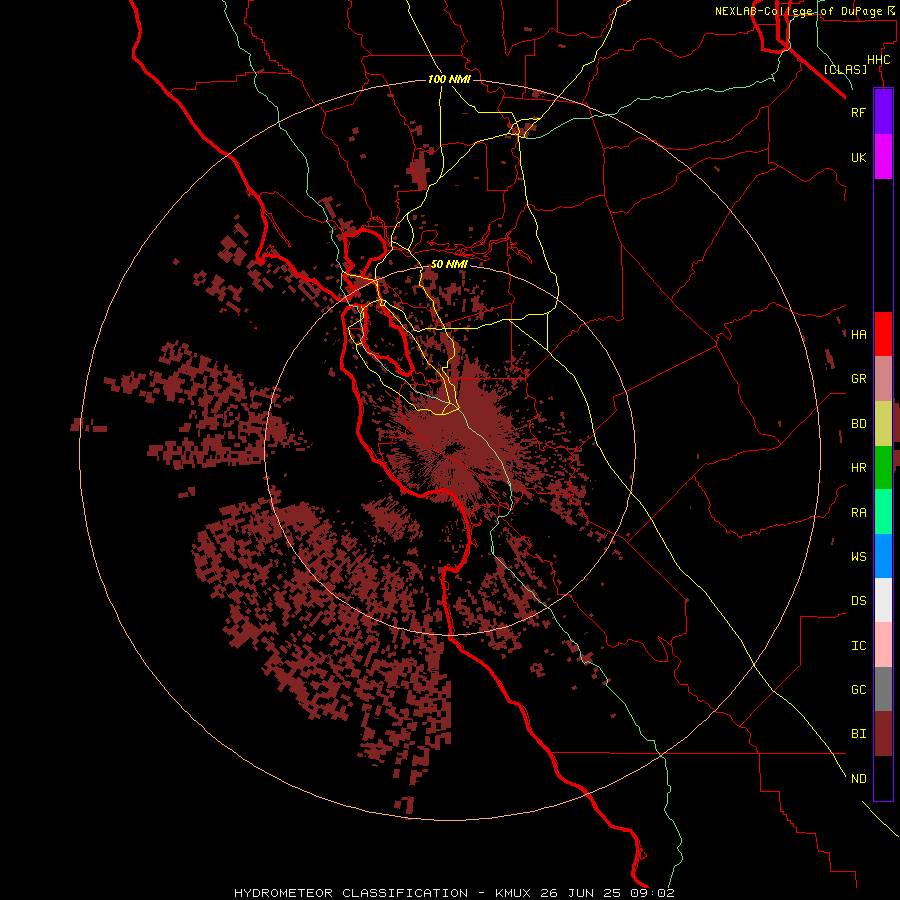Select the 'GR' legend label
The width and height of the screenshot is (900, 900).
click(x=858, y=379)
